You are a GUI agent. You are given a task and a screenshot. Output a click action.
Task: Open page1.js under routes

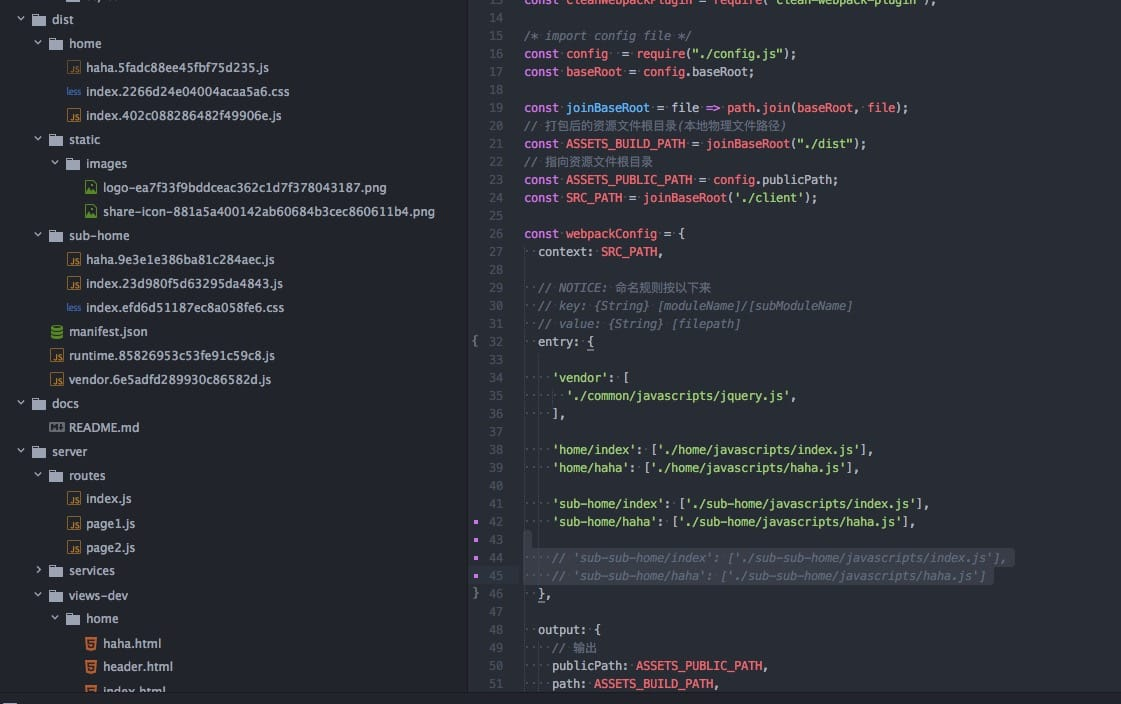[x=110, y=524]
